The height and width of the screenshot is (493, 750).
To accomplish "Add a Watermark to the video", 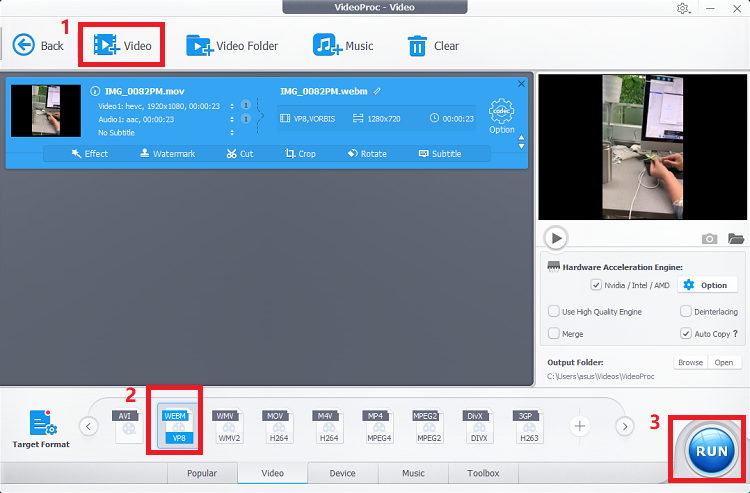I will click(x=167, y=153).
